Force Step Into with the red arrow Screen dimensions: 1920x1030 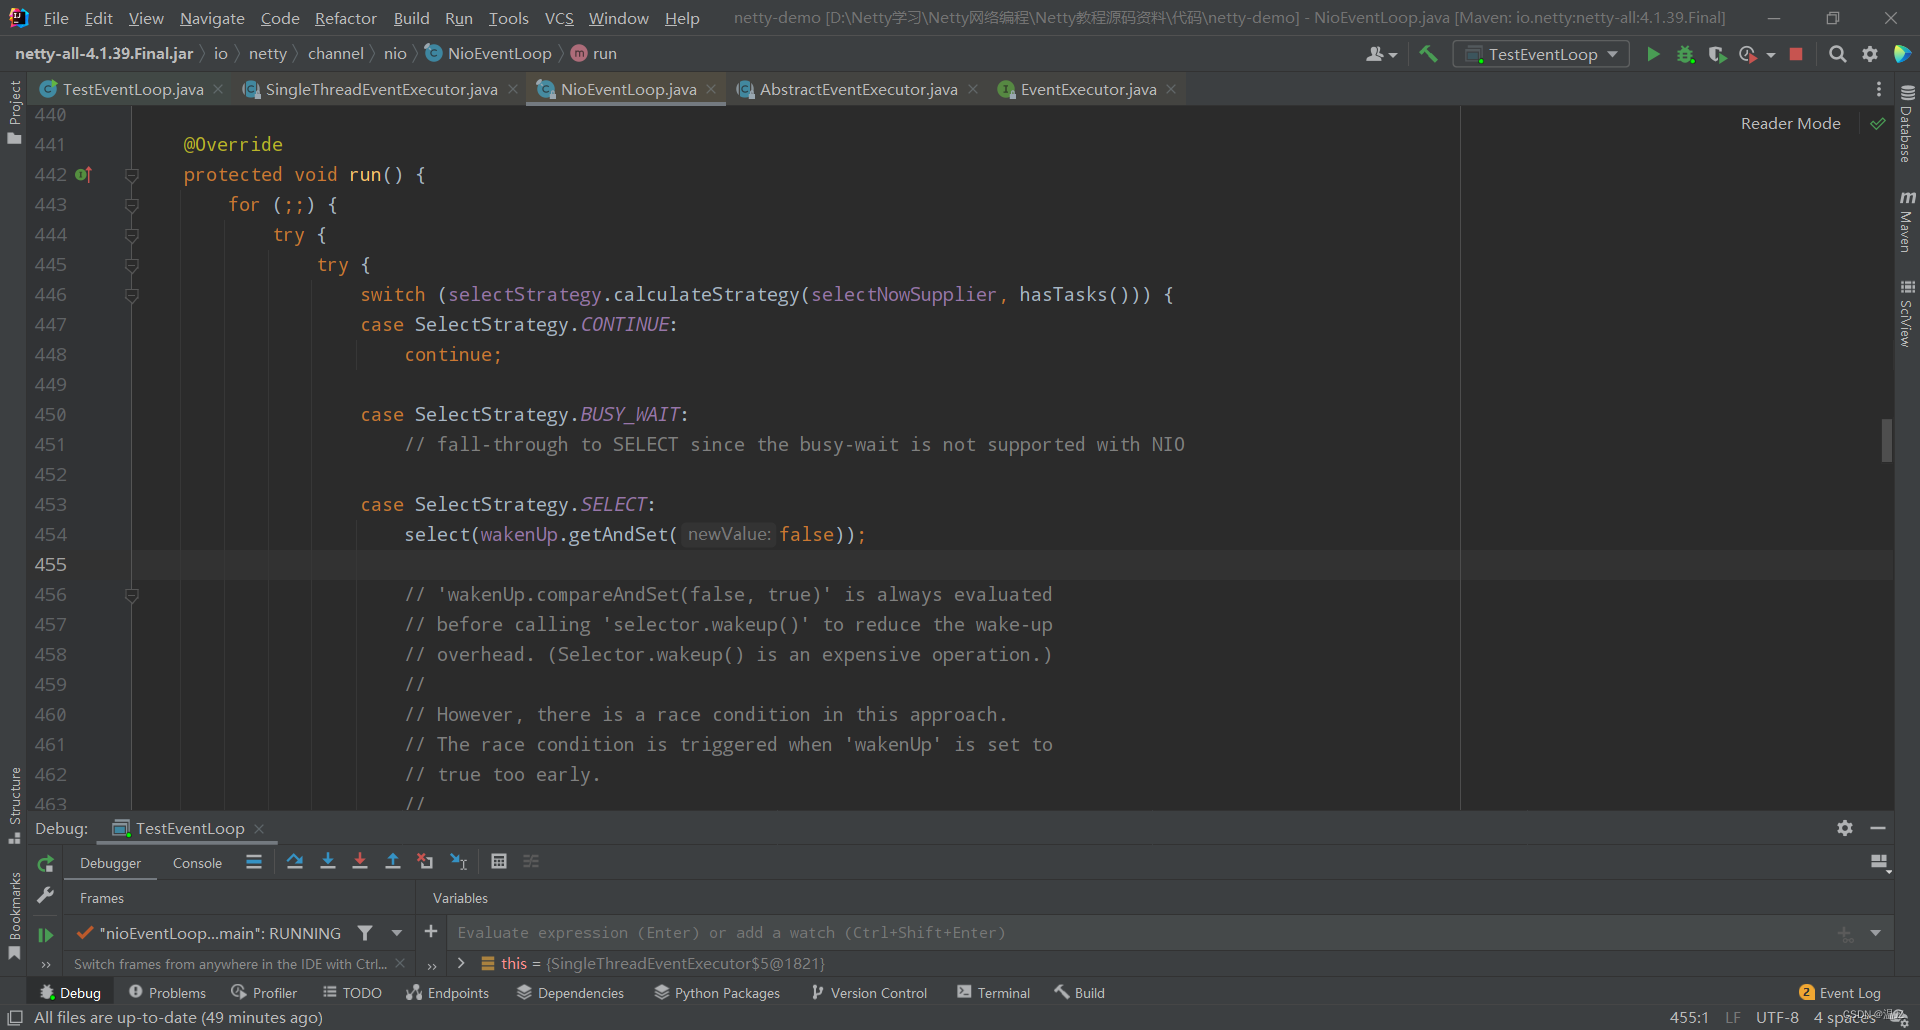pos(360,861)
